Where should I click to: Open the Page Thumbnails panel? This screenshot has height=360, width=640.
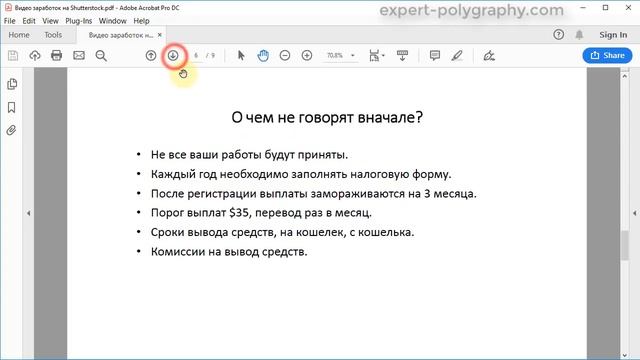coord(12,84)
